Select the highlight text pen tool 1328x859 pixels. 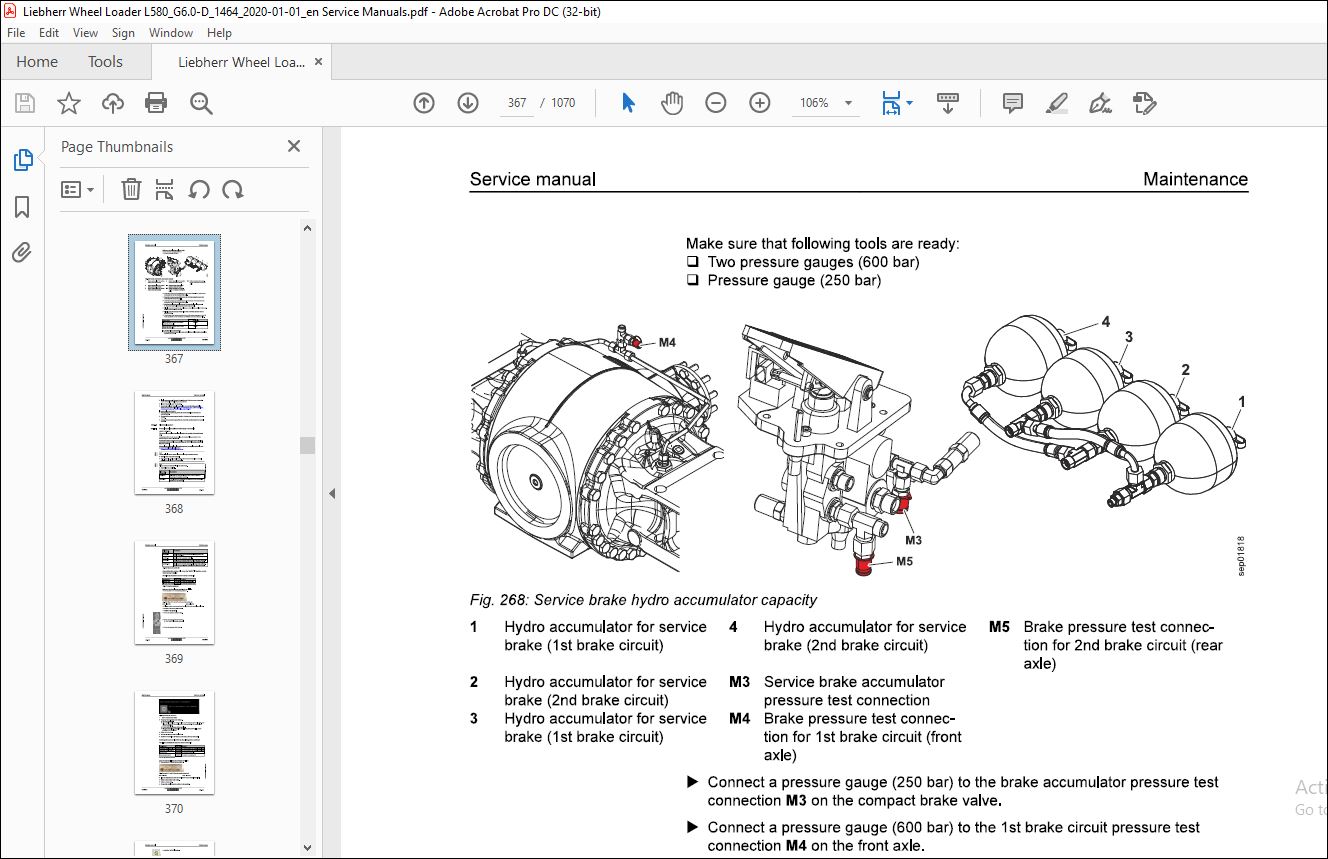(1057, 103)
